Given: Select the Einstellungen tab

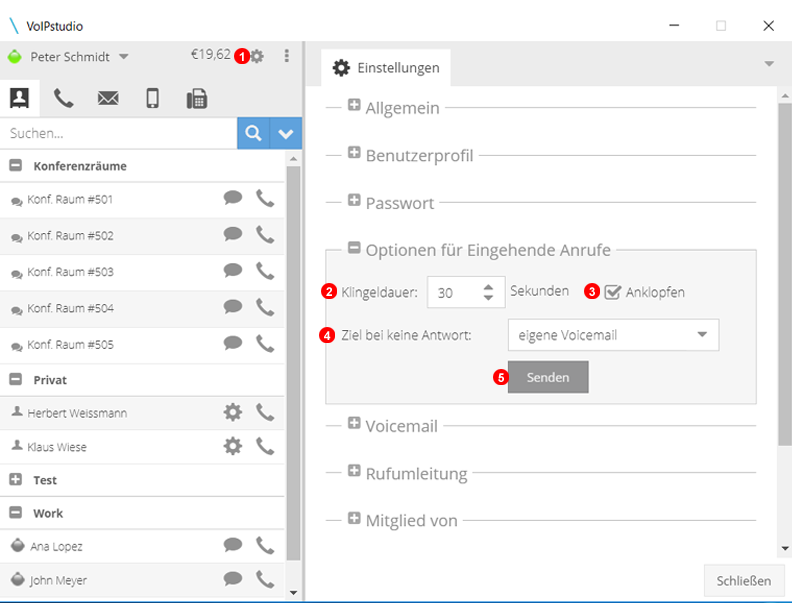Looking at the screenshot, I should click(386, 68).
